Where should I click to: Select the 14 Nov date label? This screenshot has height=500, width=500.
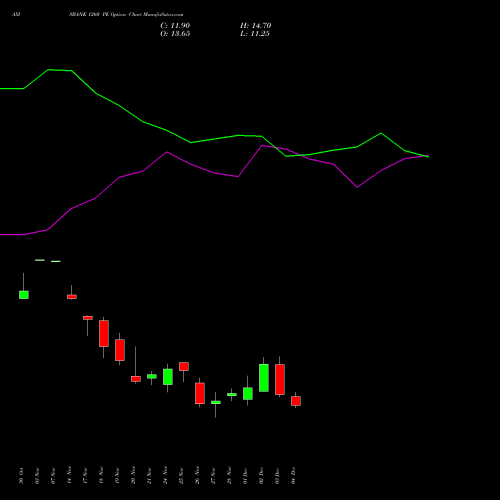(x=69, y=476)
